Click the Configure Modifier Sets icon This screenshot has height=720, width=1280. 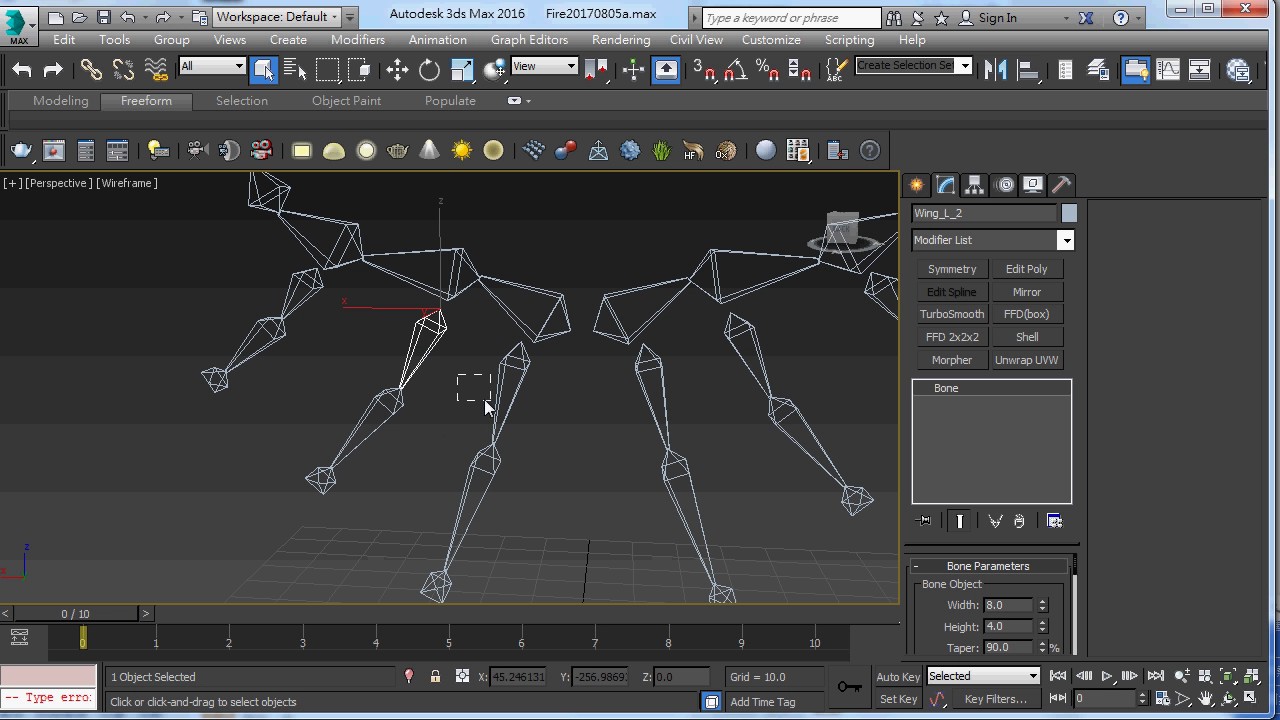point(1054,521)
